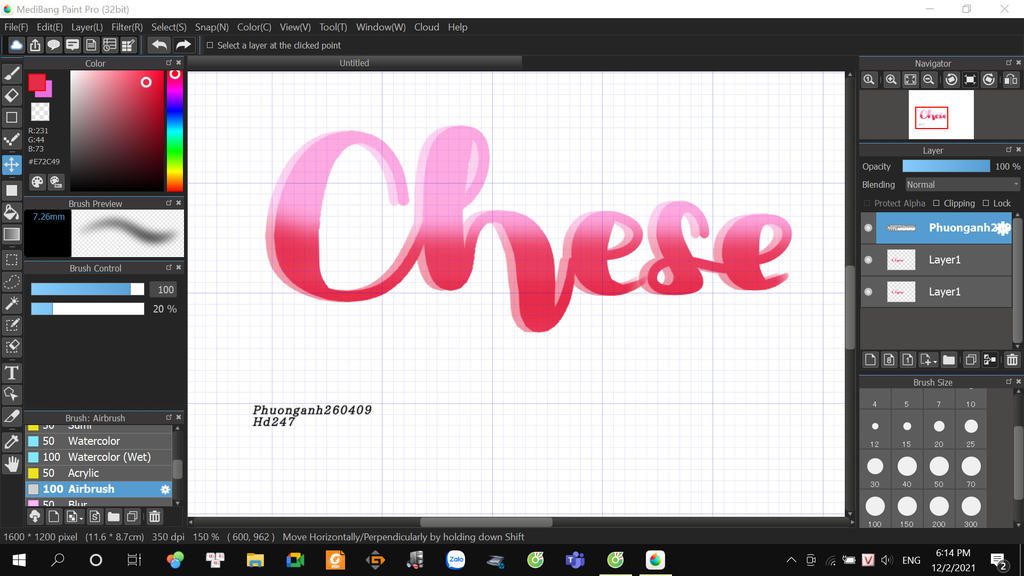
Task: Duplicate the layer in Layer panel
Action: coord(970,360)
